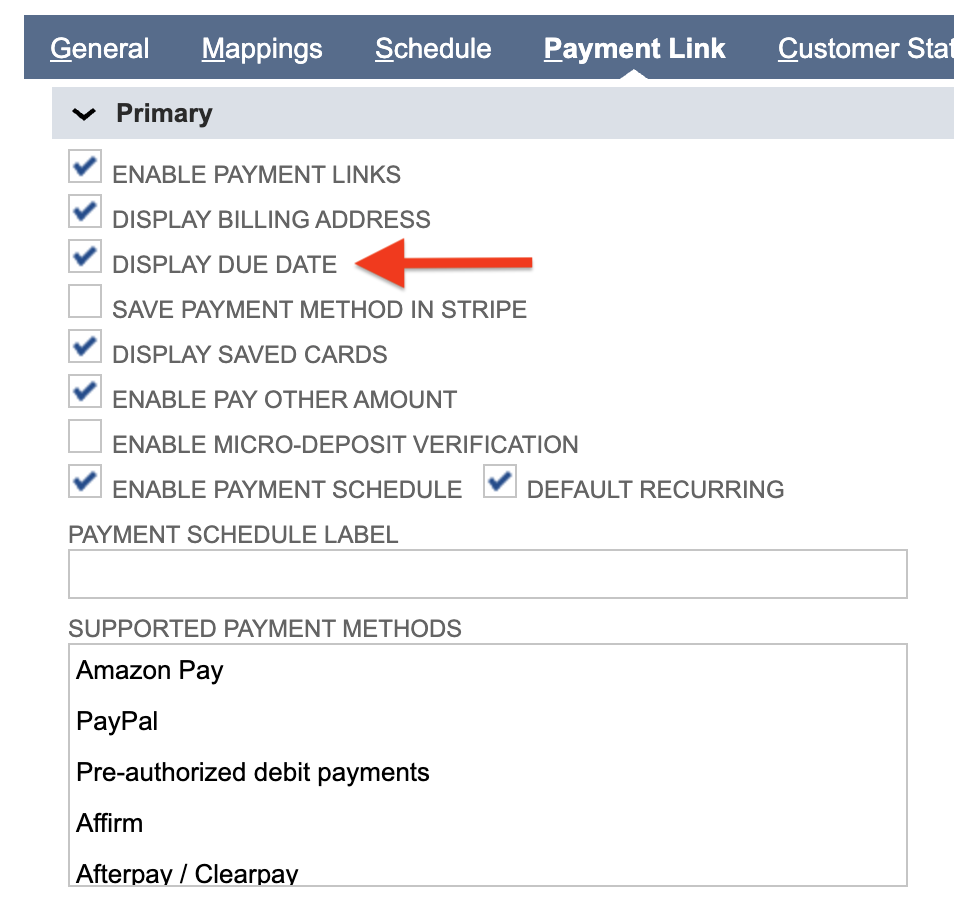954x910 pixels.
Task: Toggle Display Billing Address checkbox
Action: (x=85, y=212)
